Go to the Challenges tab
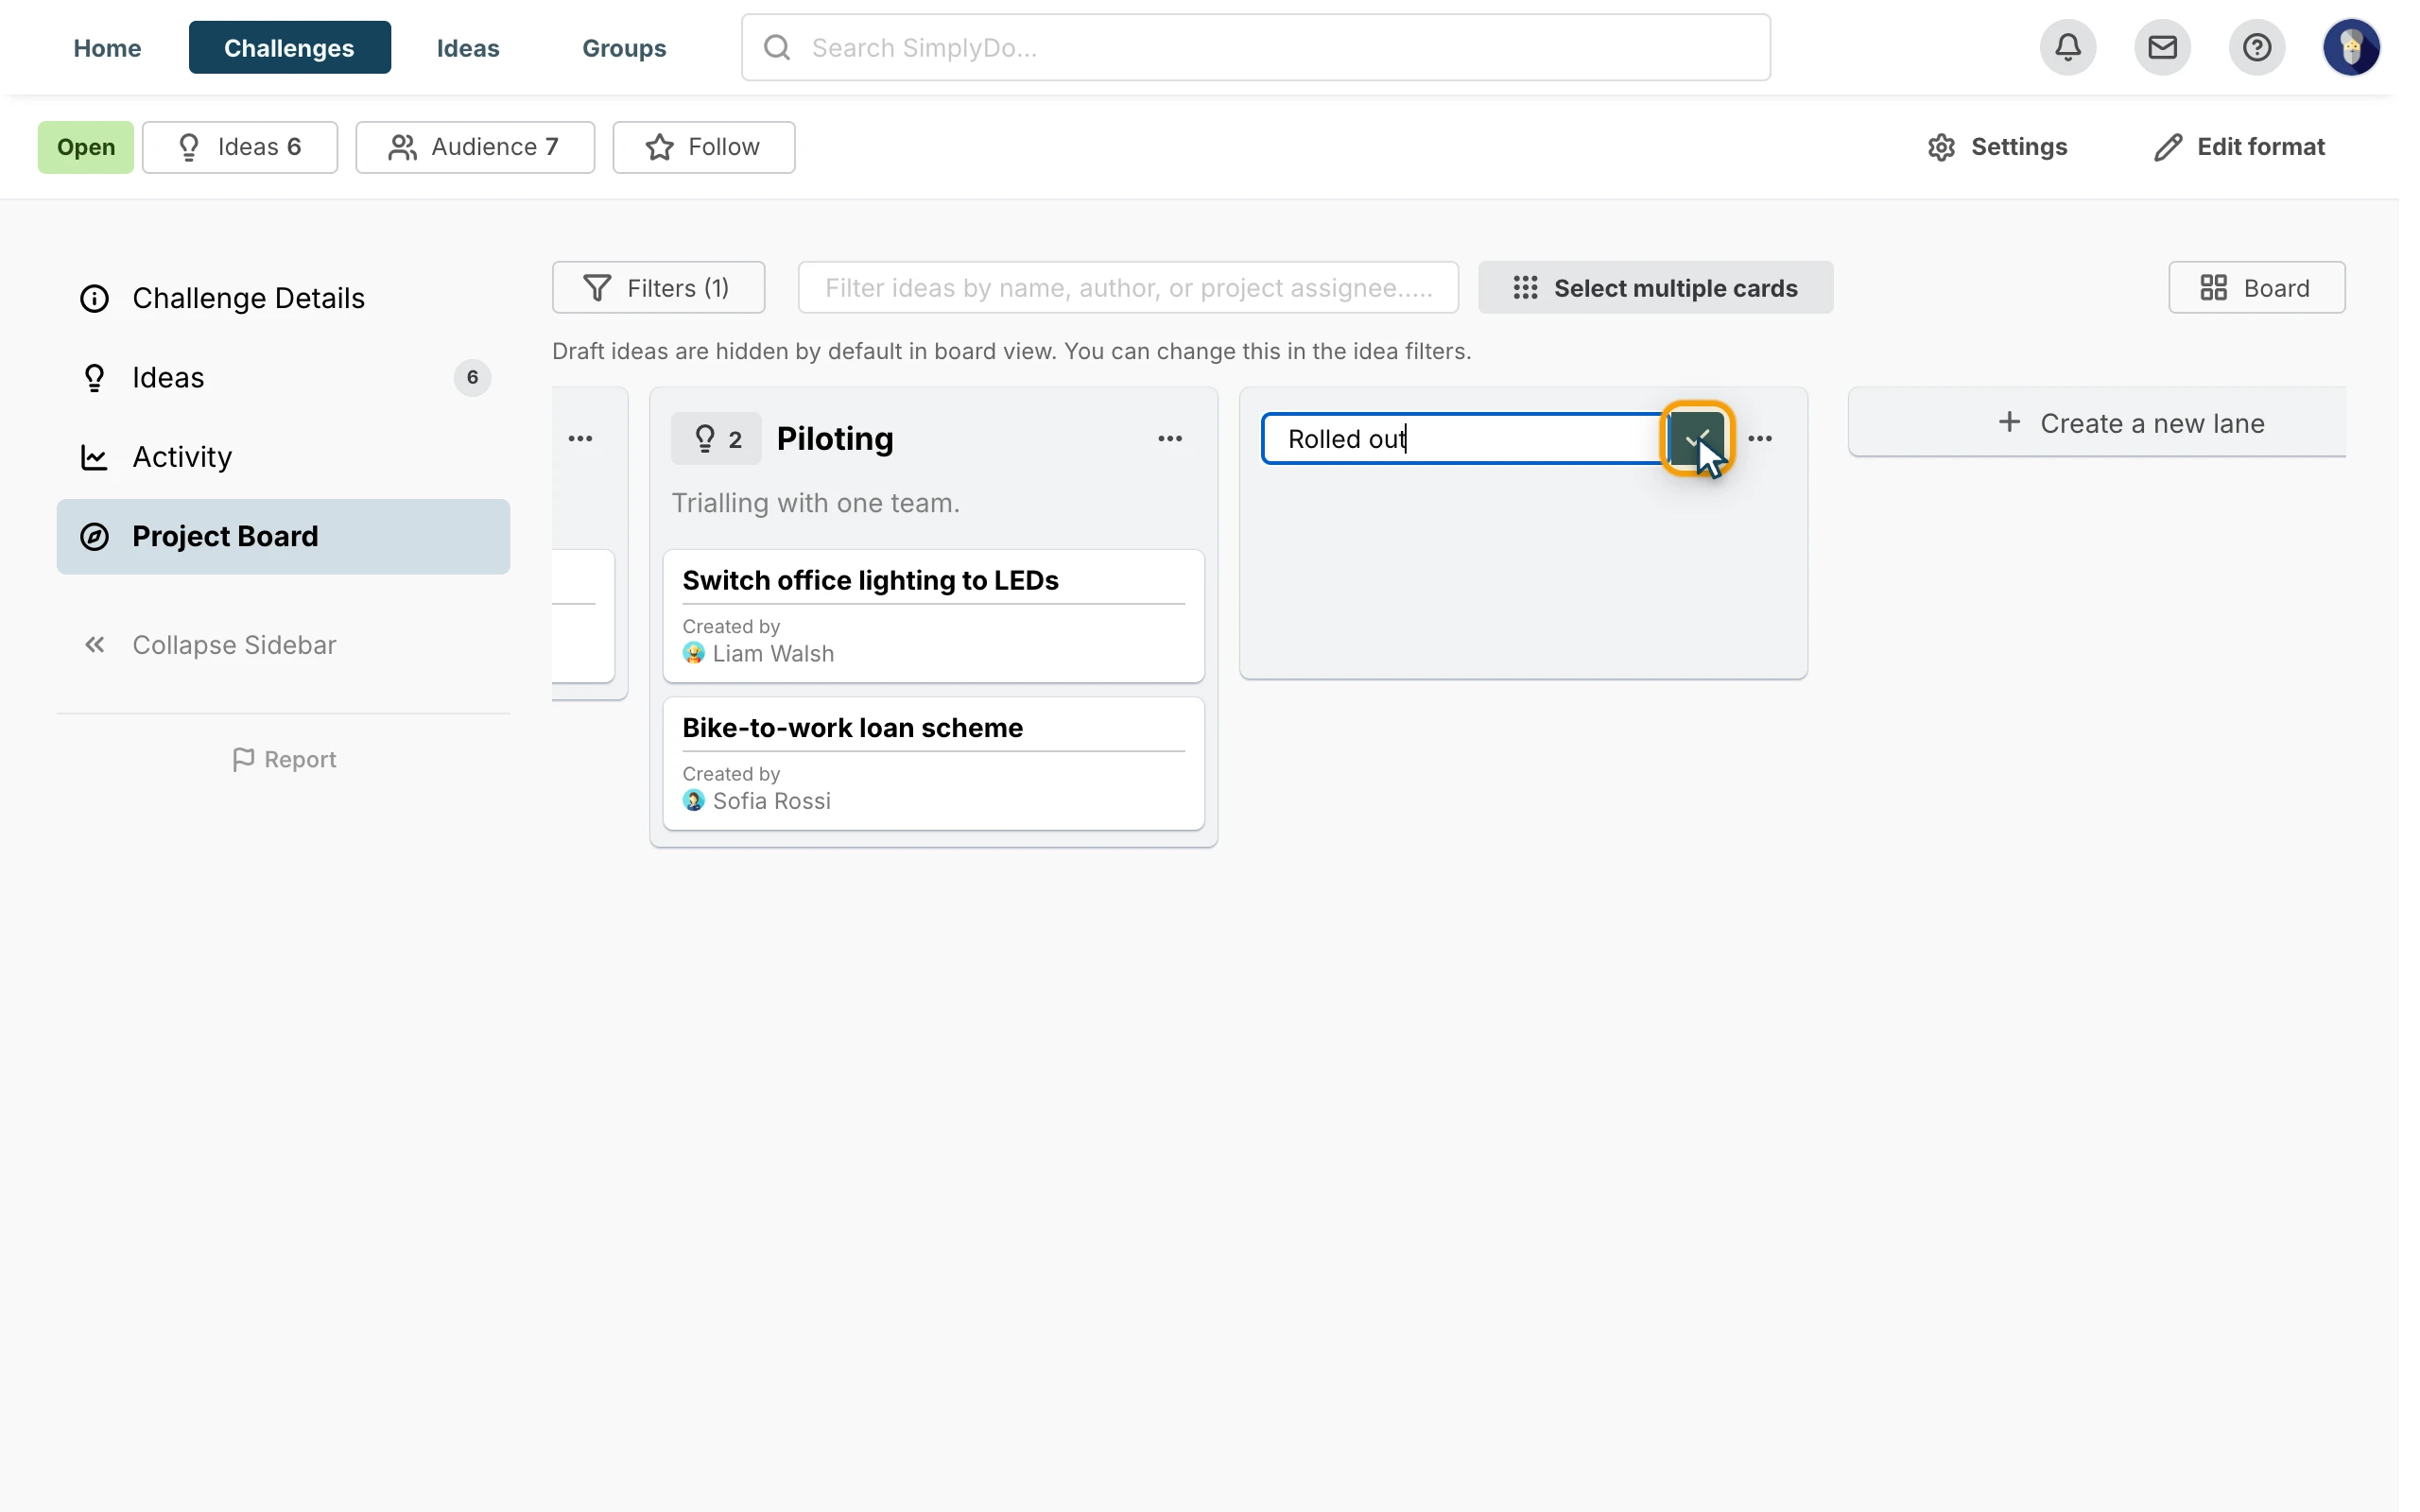Image resolution: width=2420 pixels, height=1512 pixels. (289, 47)
